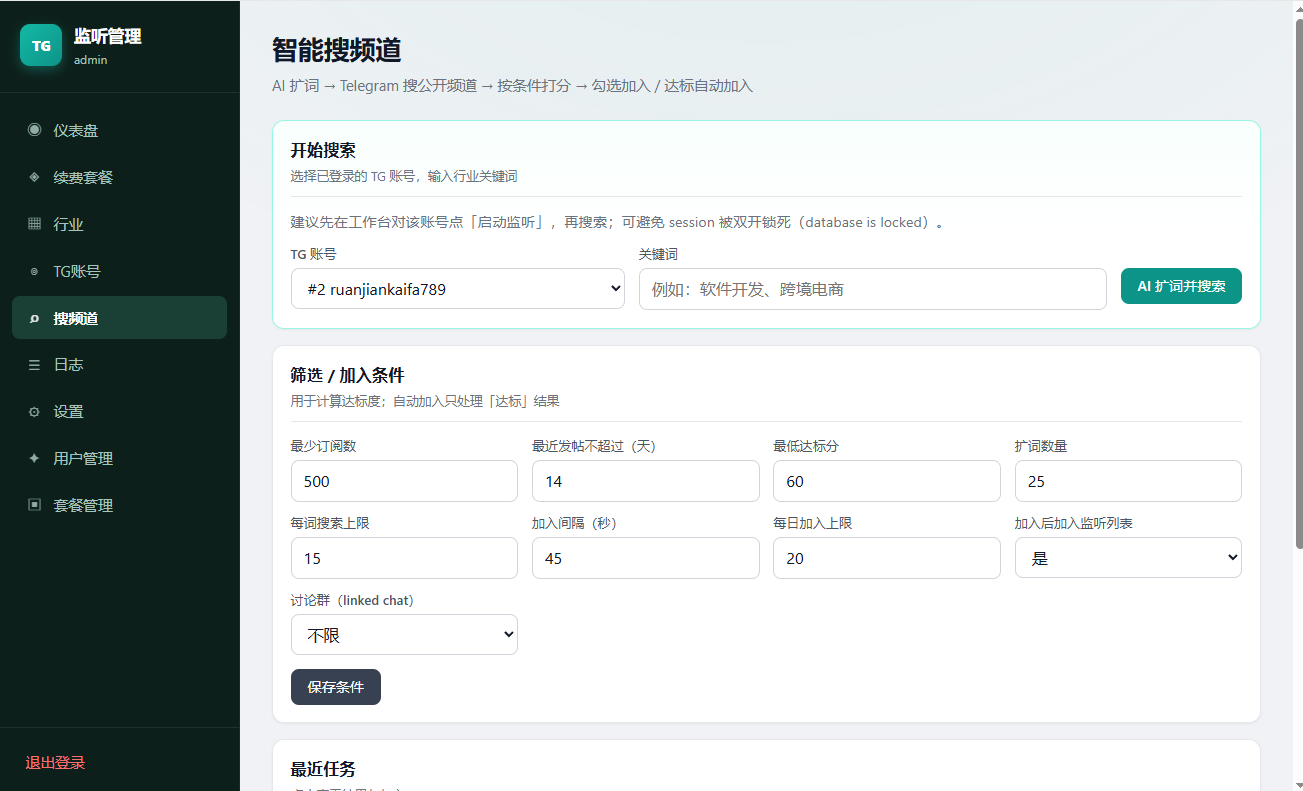Viewport: 1303px width, 791px height.
Task: Click the 扩词数量 input
Action: [x=1128, y=481]
